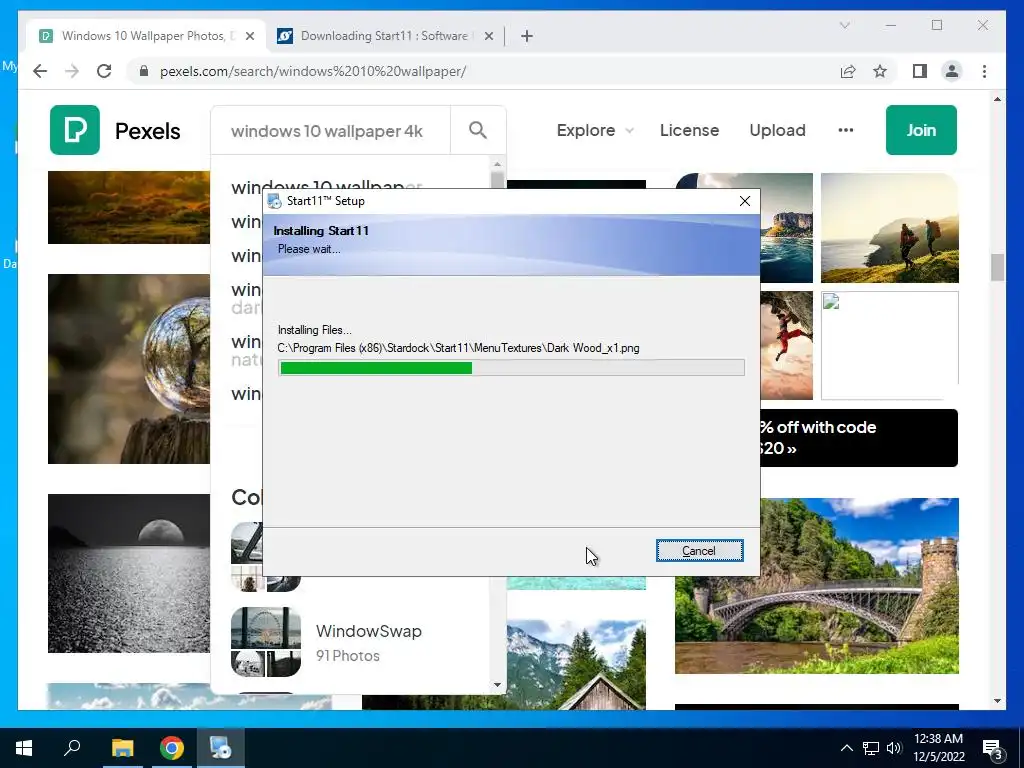Open the stone bridge and tower photo
Image resolution: width=1024 pixels, height=768 pixels.
pyautogui.click(x=816, y=585)
